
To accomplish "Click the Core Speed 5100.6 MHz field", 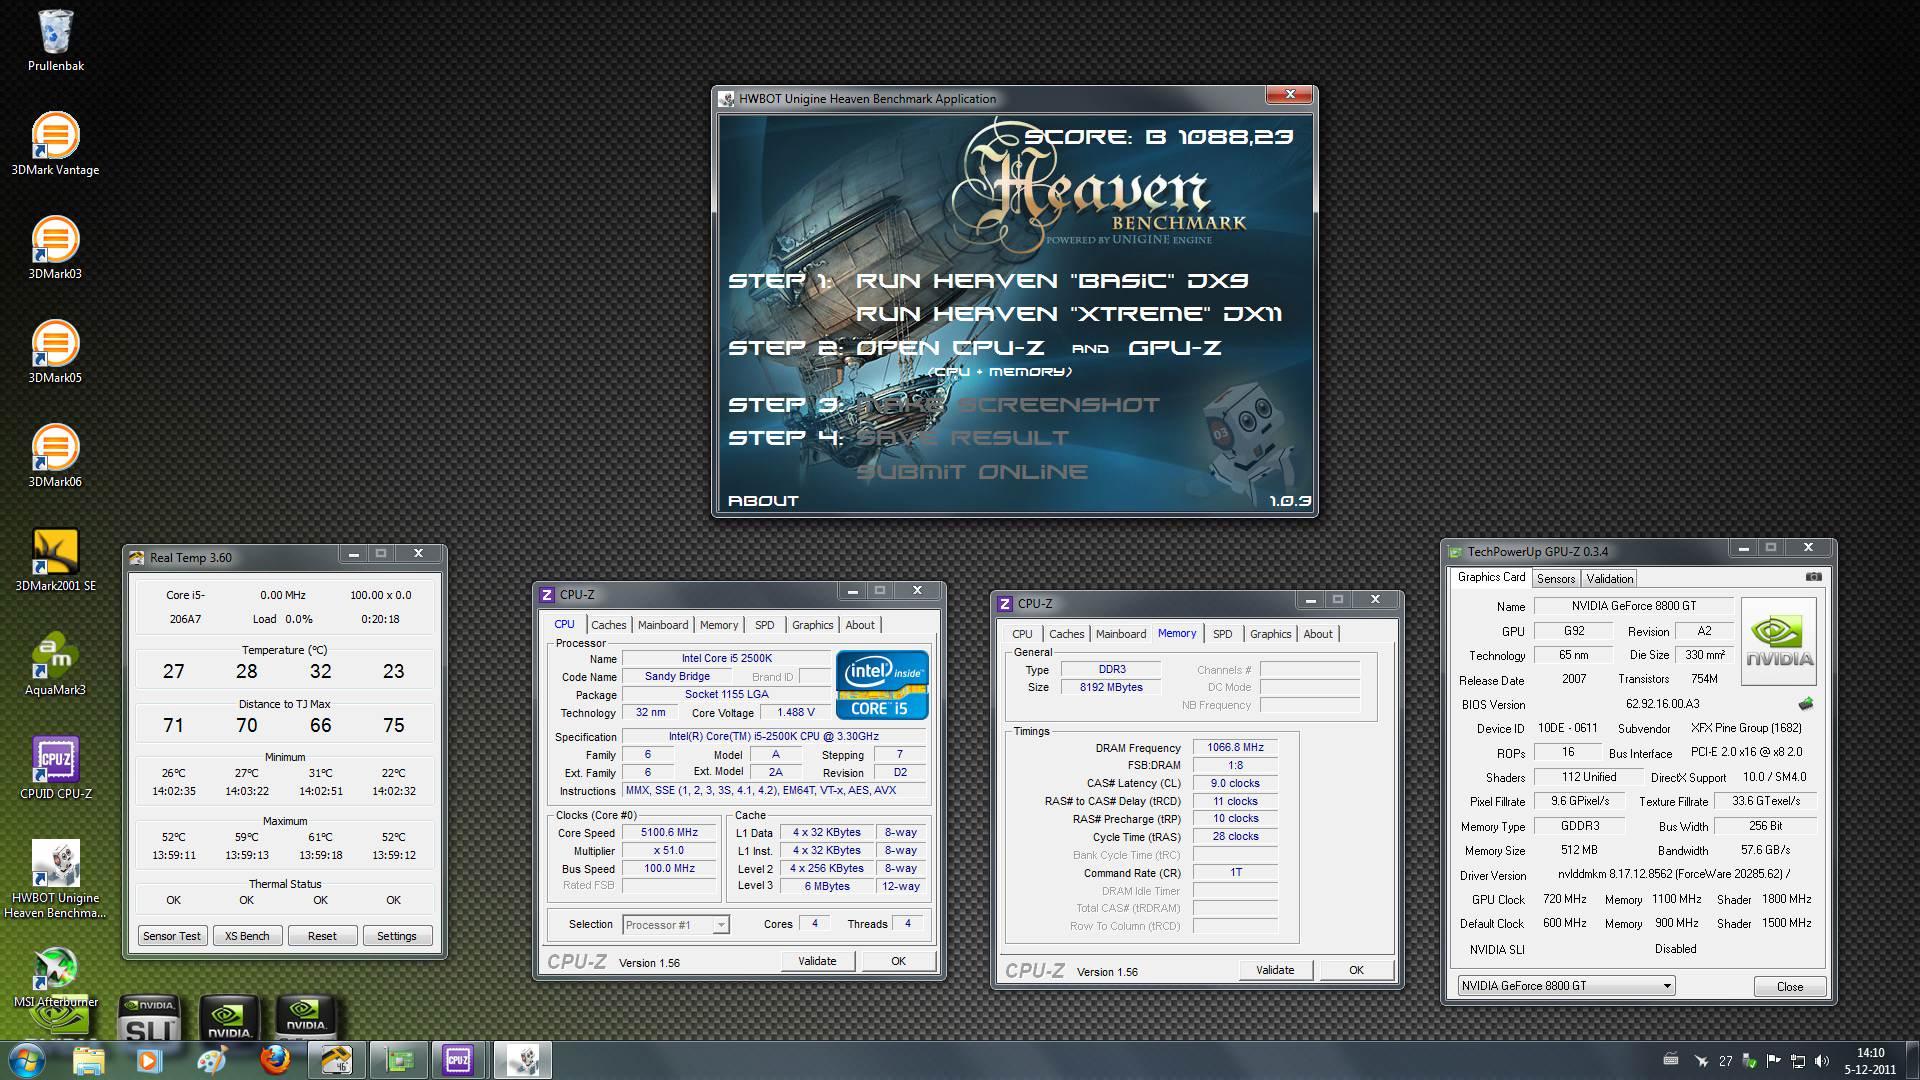I will 669,832.
